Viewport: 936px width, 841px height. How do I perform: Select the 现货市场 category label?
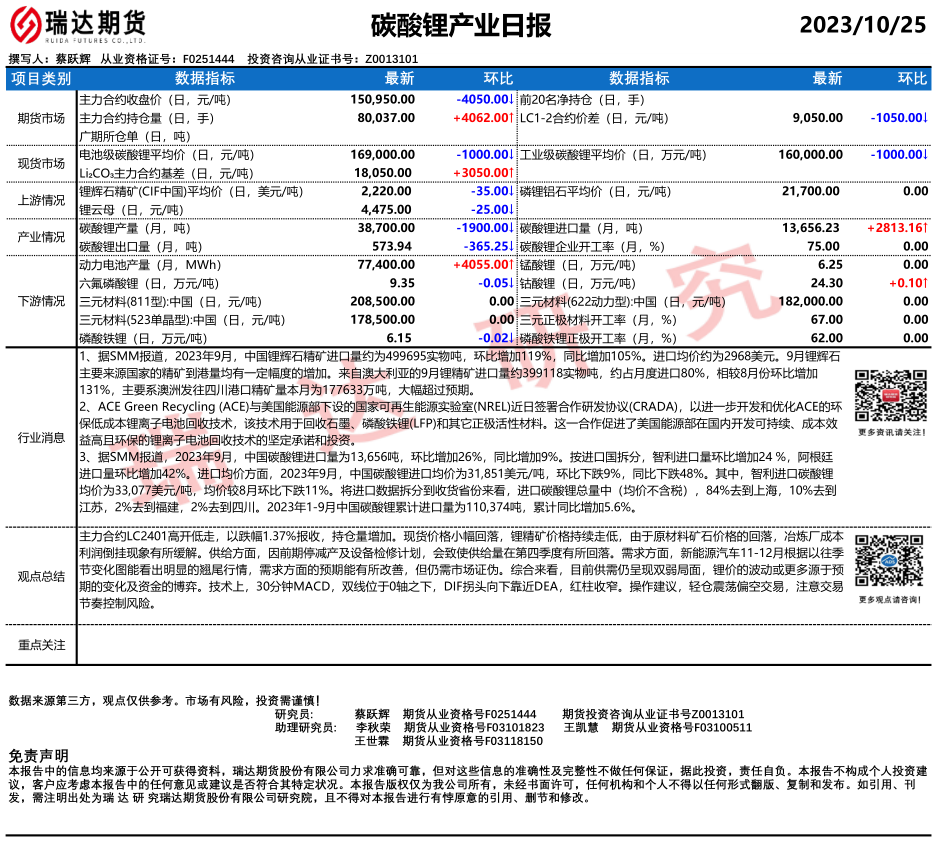point(41,163)
